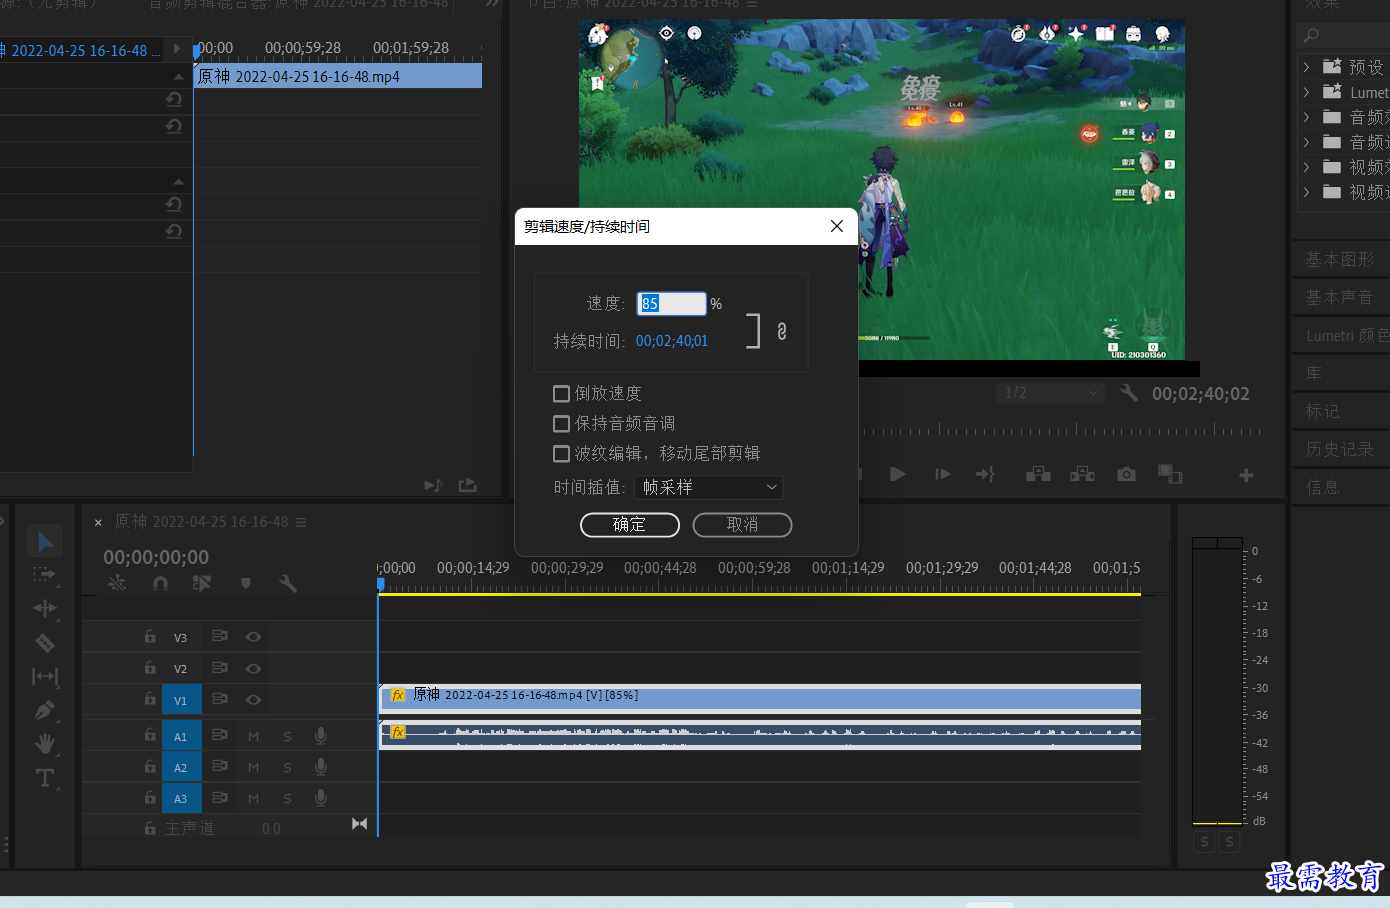Solo audio track A2
Viewport: 1390px width, 908px height.
click(x=287, y=768)
